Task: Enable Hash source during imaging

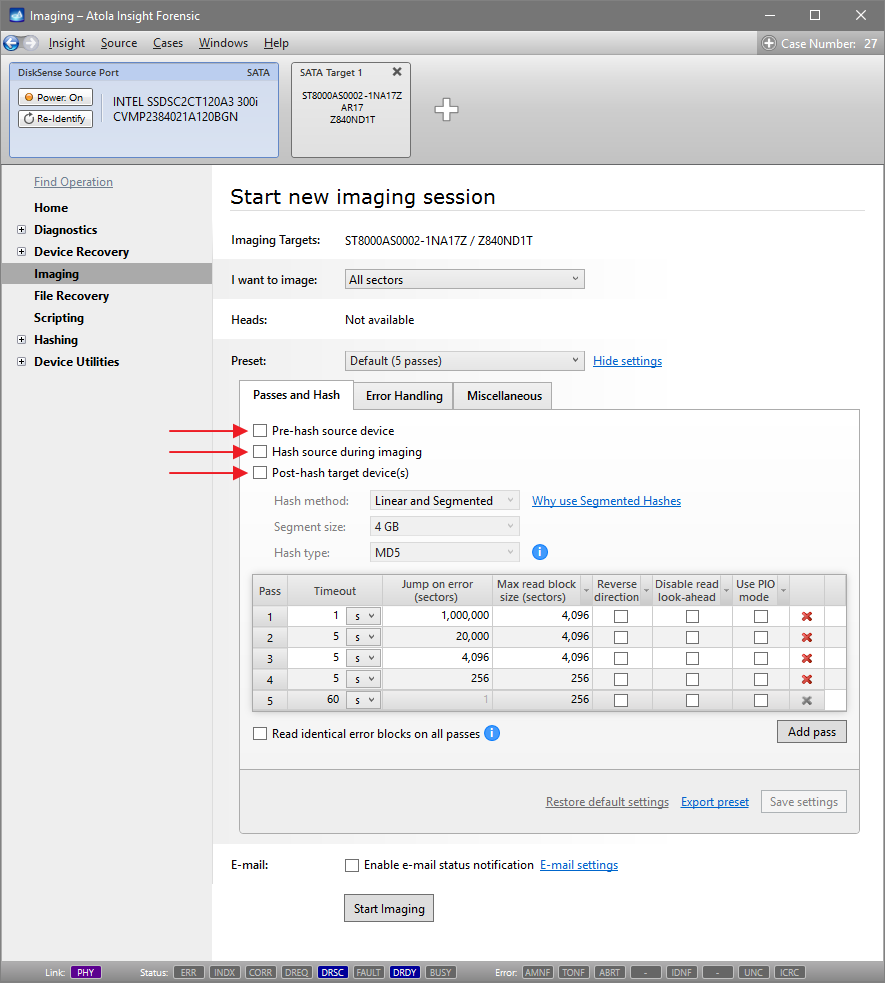Action: point(259,451)
